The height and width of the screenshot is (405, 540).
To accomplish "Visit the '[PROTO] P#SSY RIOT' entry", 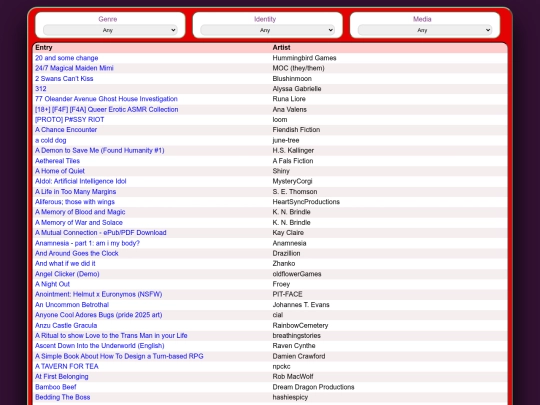I will pyautogui.click(x=69, y=120).
